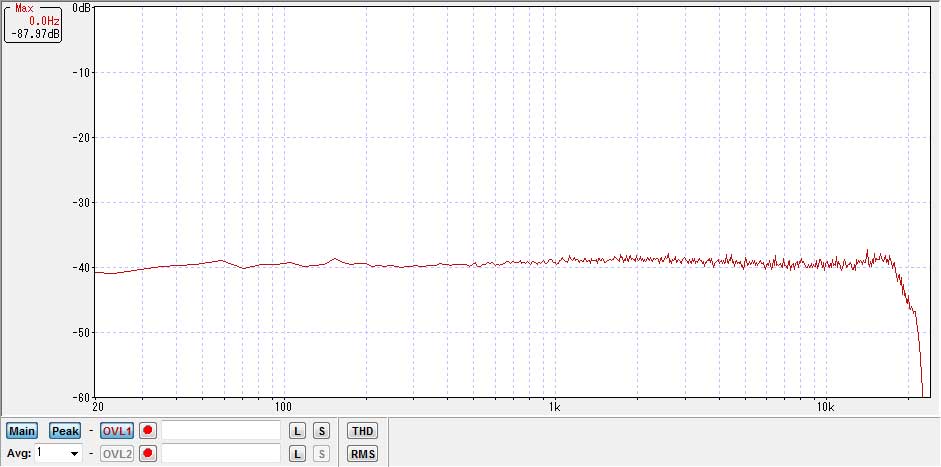Toggle the Main spectrum display button
The width and height of the screenshot is (941, 467).
[22, 431]
